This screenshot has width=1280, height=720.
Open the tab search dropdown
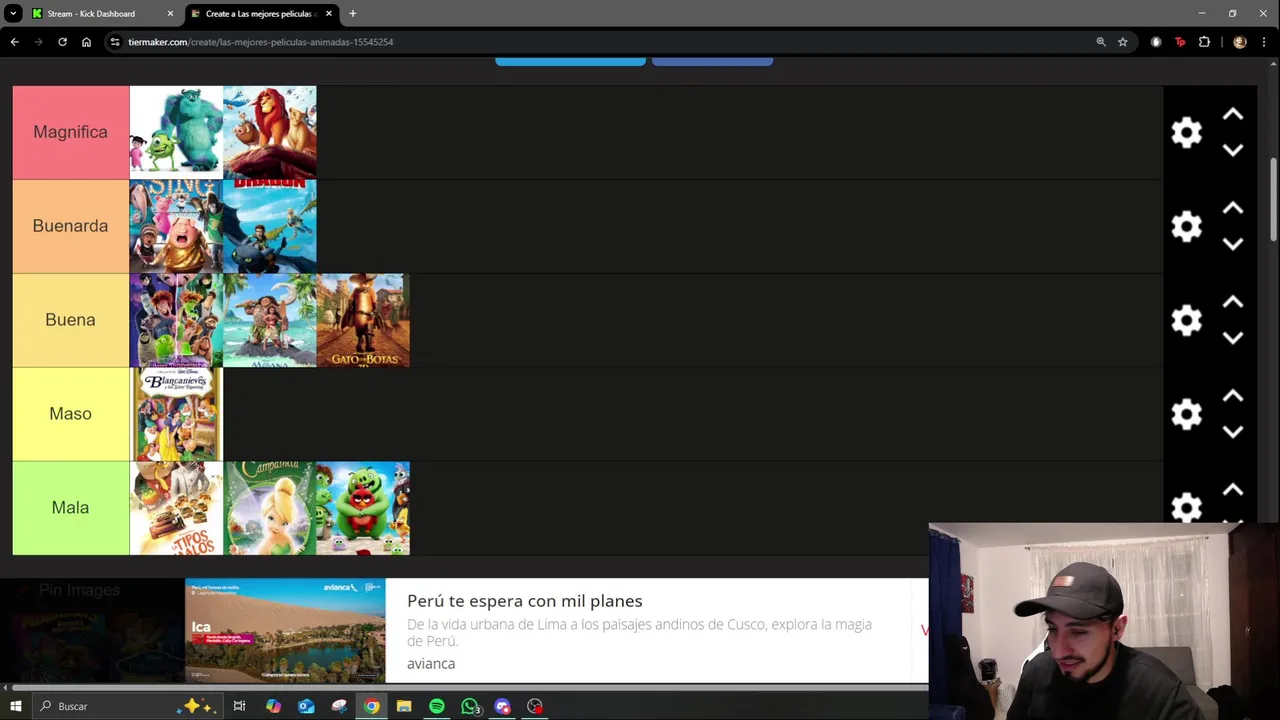pyautogui.click(x=13, y=14)
